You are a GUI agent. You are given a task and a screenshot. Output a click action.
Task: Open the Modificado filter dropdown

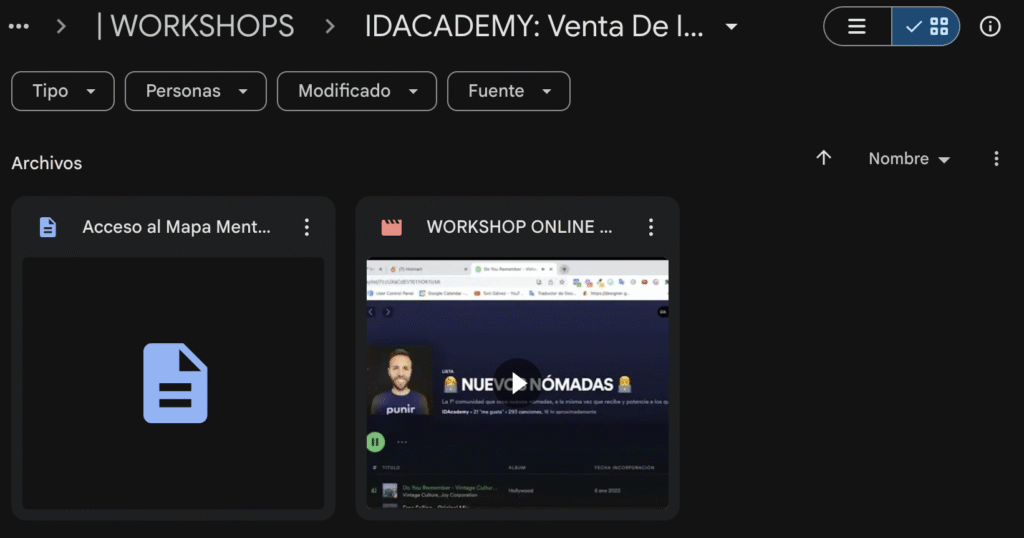[x=356, y=91]
